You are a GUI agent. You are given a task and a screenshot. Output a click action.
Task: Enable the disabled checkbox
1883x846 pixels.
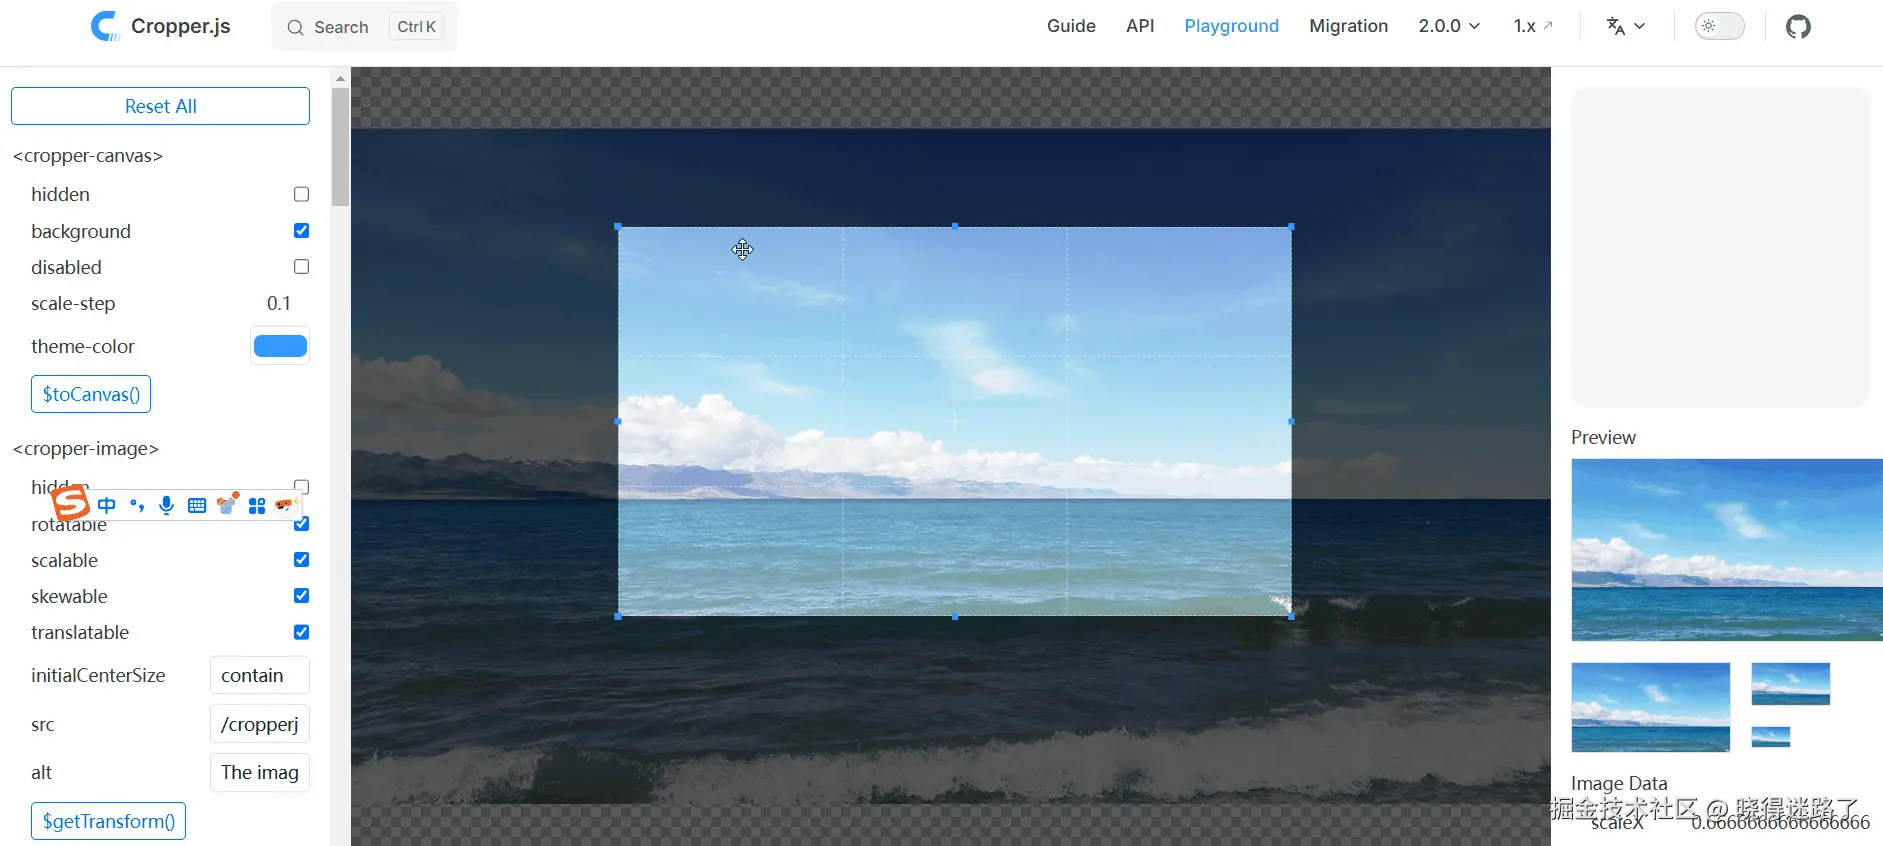pyautogui.click(x=301, y=266)
